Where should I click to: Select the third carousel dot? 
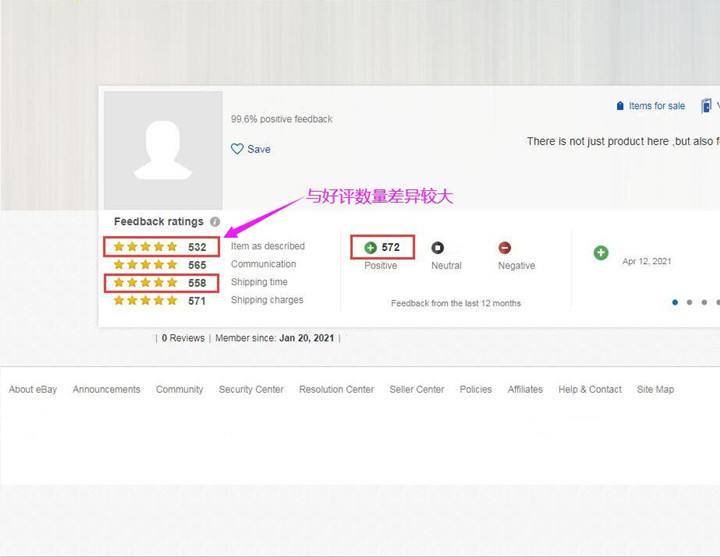tap(704, 302)
